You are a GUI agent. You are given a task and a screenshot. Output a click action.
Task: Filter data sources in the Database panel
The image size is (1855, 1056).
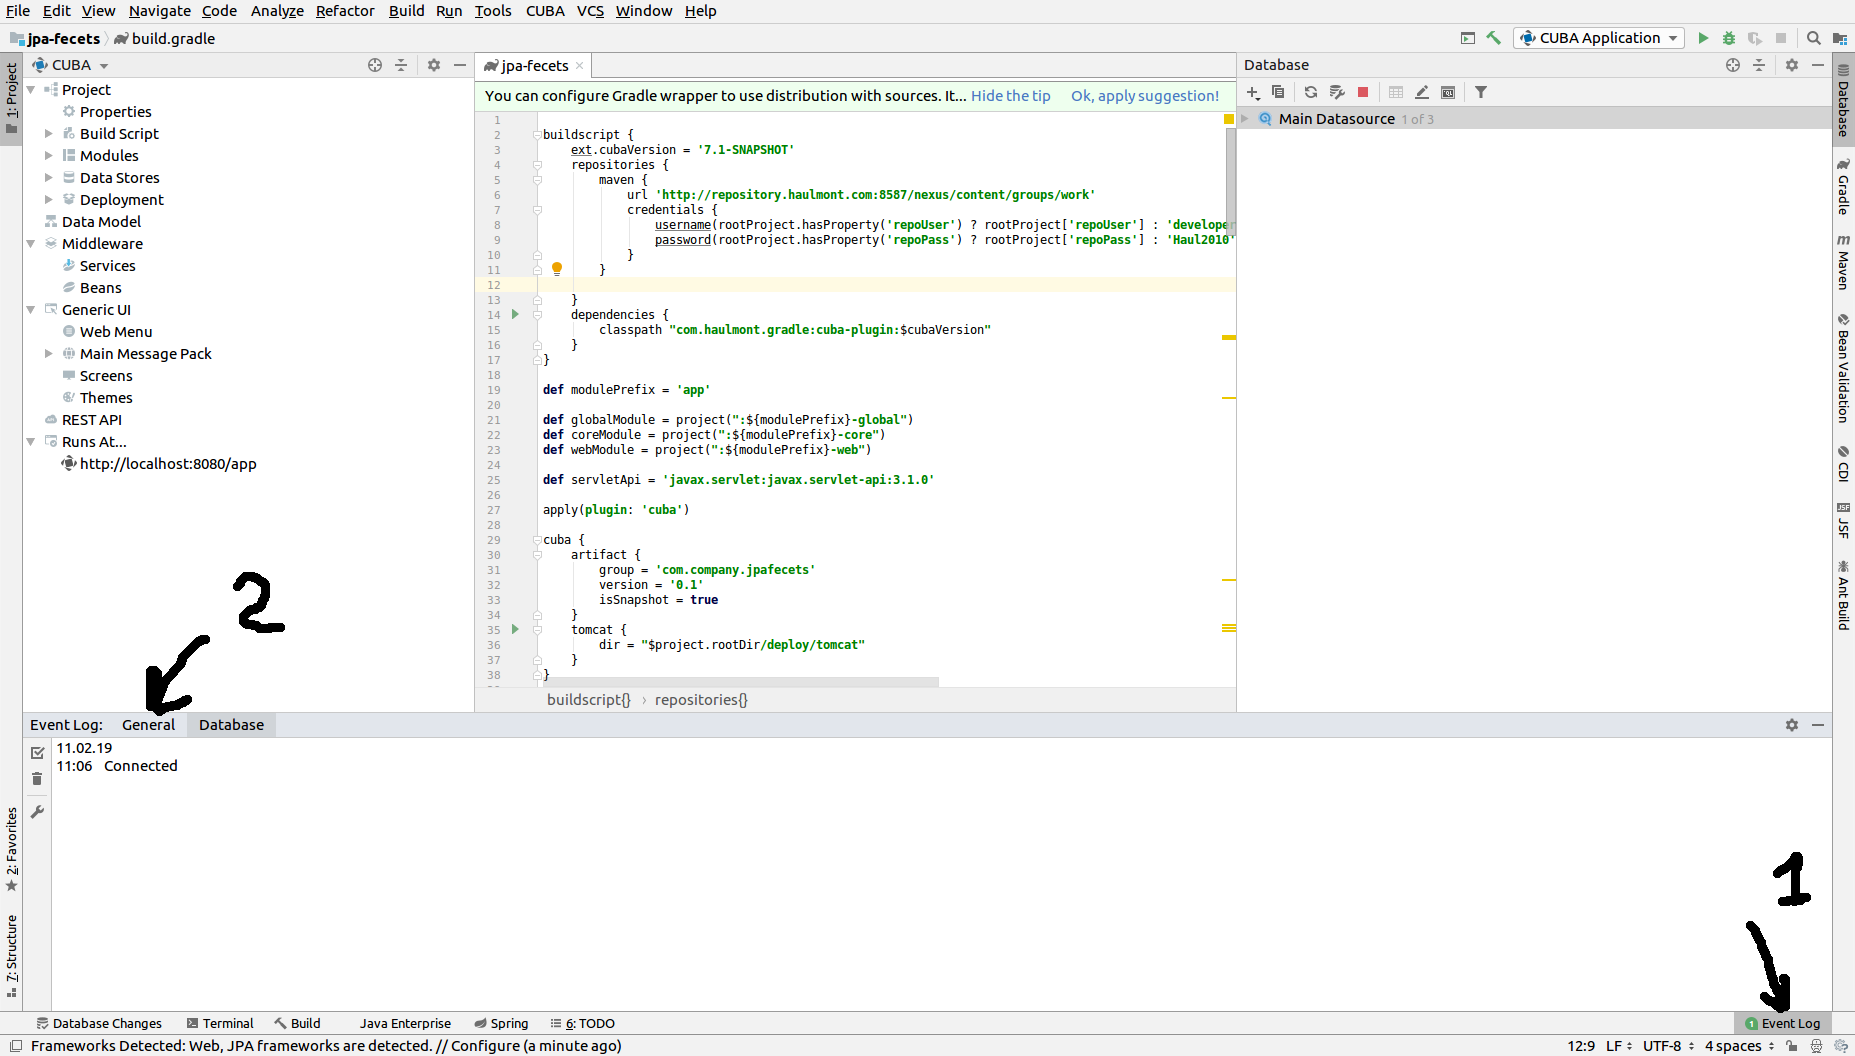tap(1481, 92)
